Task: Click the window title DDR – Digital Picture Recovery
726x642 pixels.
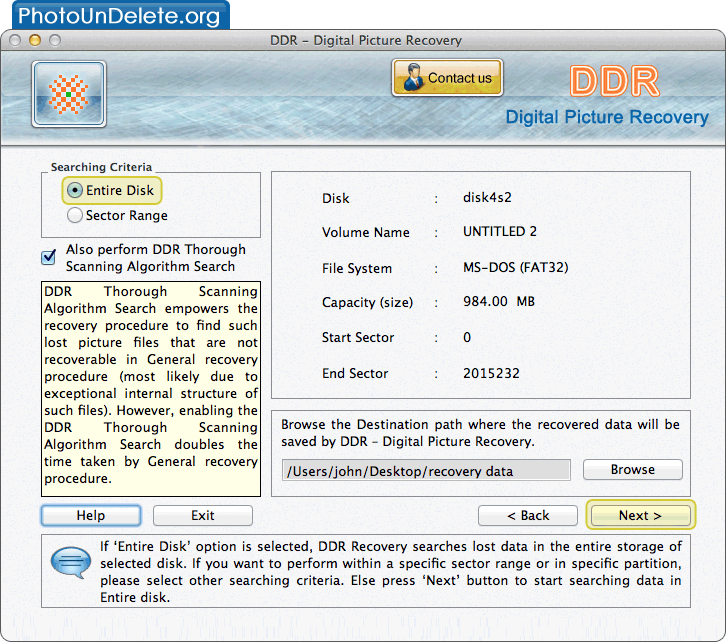Action: (366, 41)
